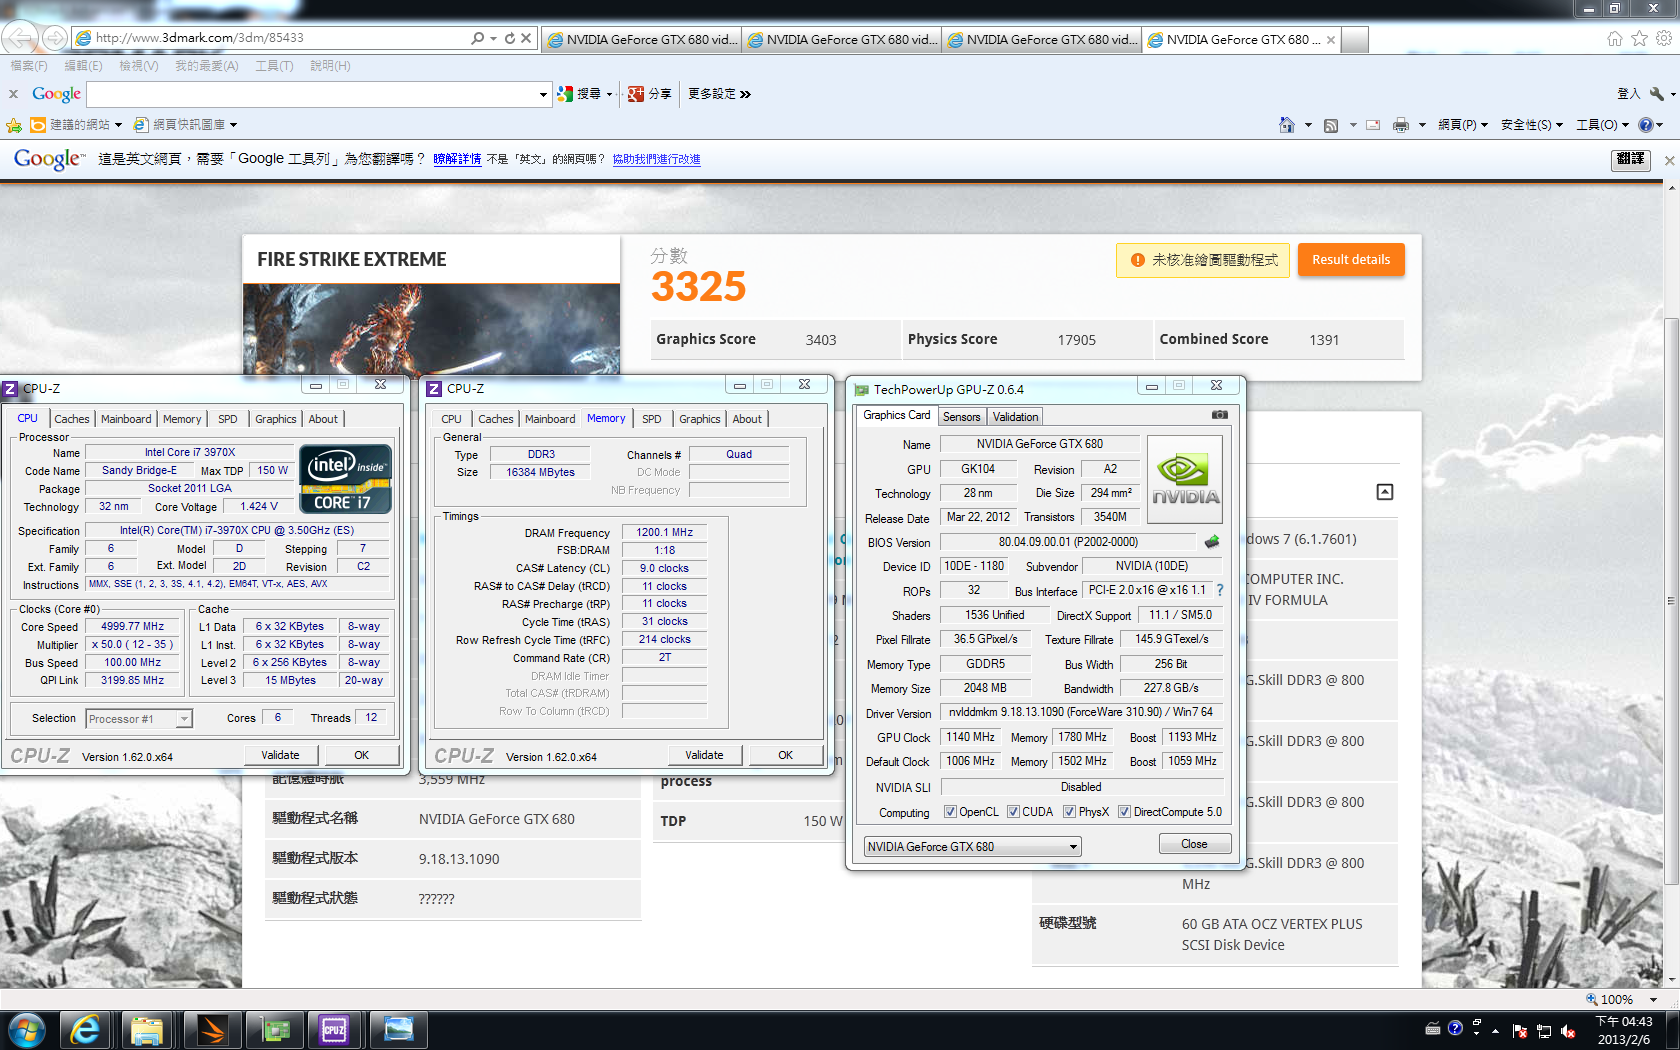Screen dimensions: 1680x1050
Task: Open the Favorites (A) menu
Action: (x=206, y=66)
